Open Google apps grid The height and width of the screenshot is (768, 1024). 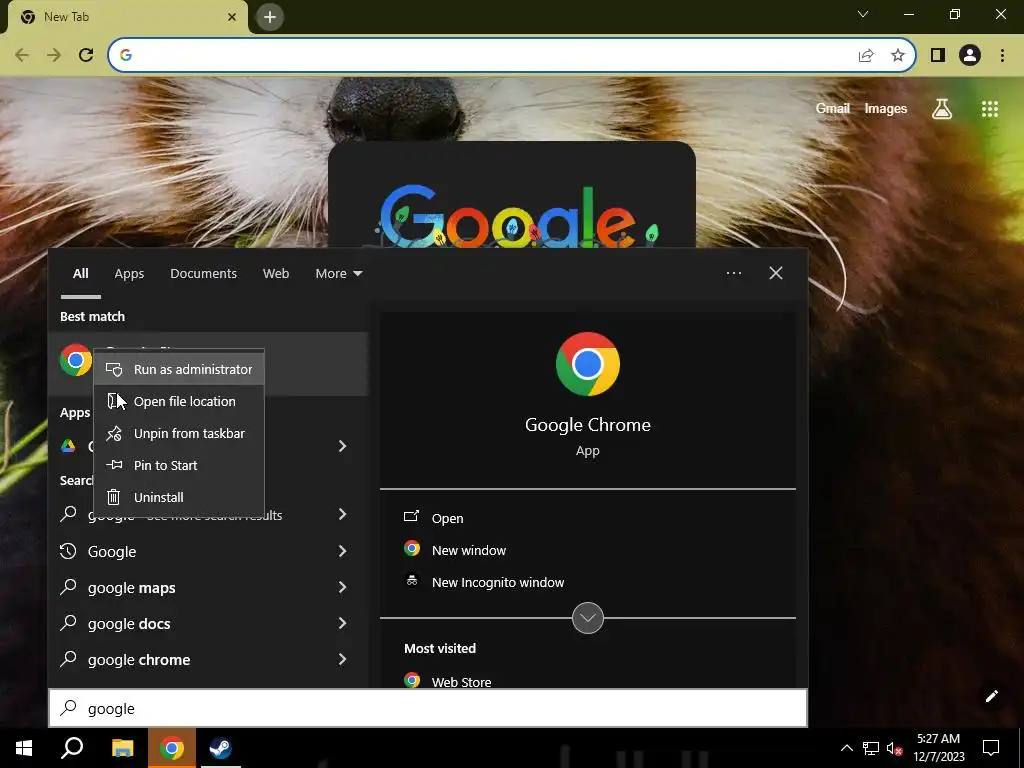tap(990, 109)
